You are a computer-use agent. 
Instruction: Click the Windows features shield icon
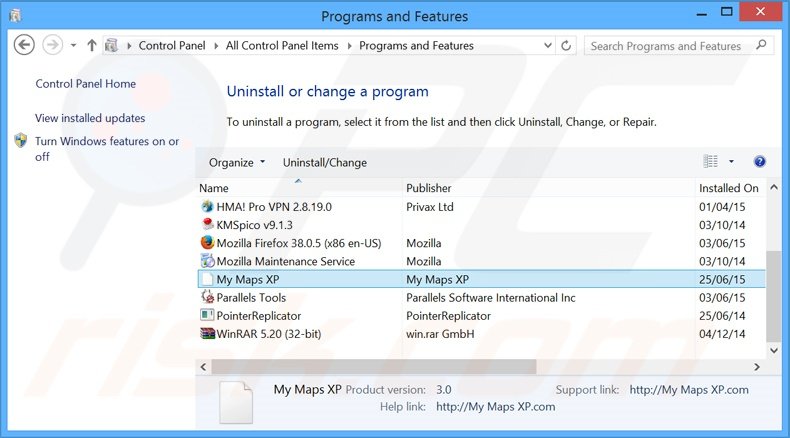coord(21,140)
